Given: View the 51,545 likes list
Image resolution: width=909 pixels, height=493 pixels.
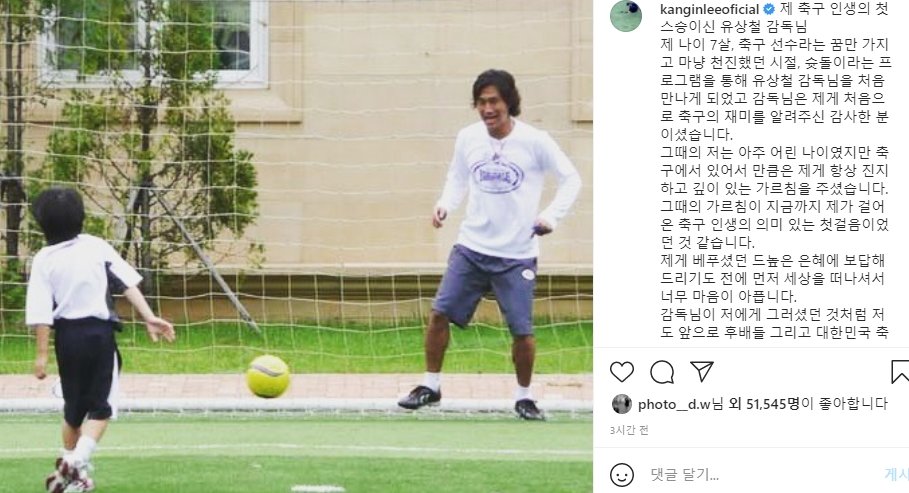Looking at the screenshot, I should 772,404.
